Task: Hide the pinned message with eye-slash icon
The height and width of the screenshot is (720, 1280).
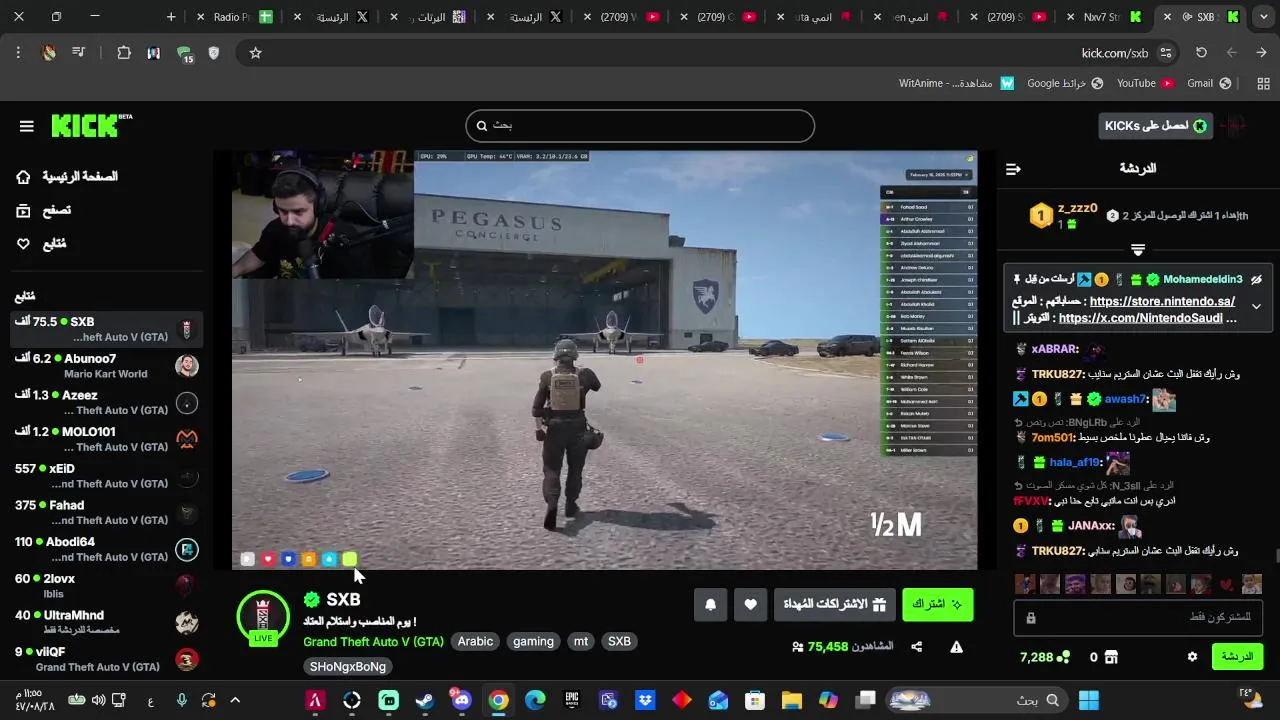Action: click(x=1256, y=279)
